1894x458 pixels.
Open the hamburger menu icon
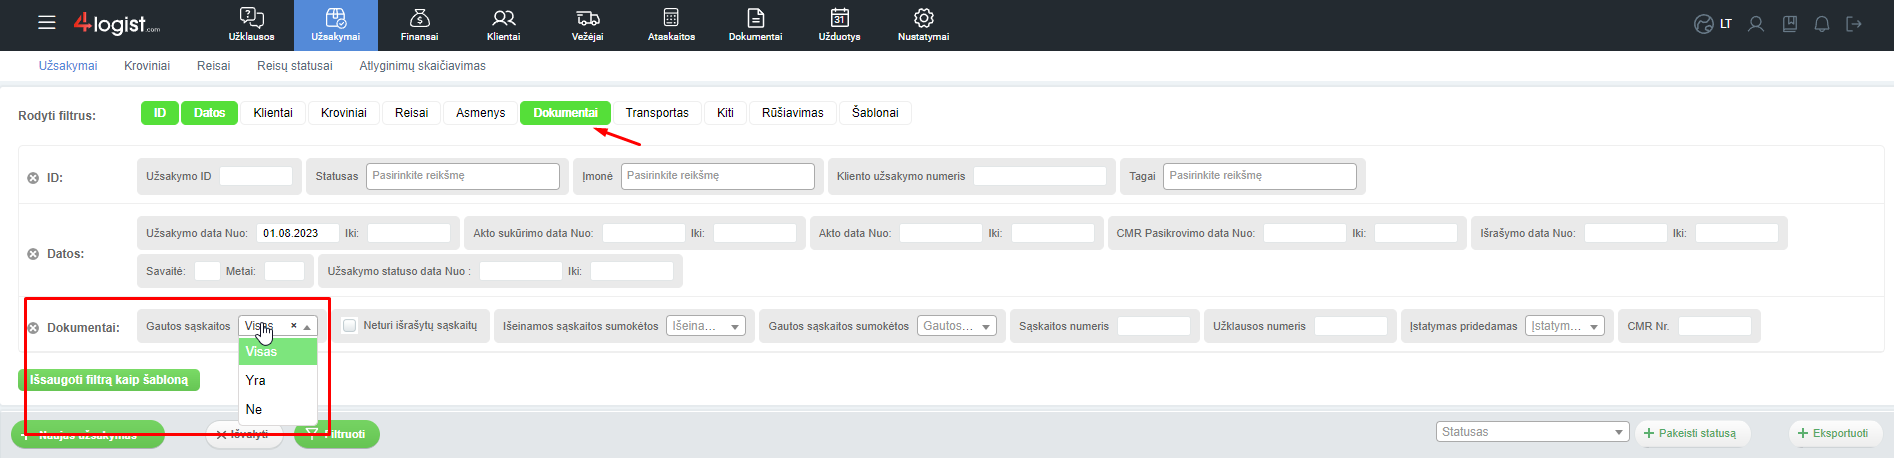(47, 22)
